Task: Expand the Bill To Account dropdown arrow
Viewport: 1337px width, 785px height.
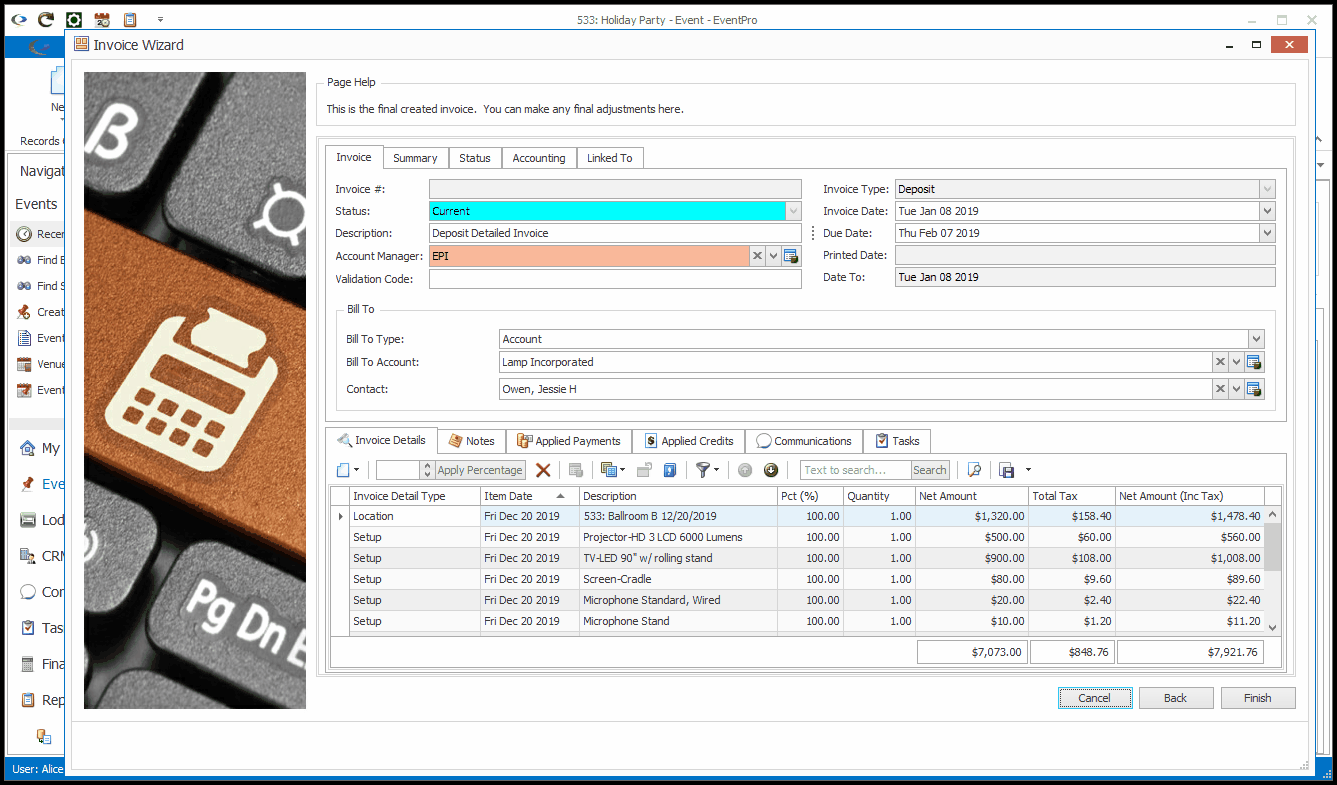Action: (1237, 362)
